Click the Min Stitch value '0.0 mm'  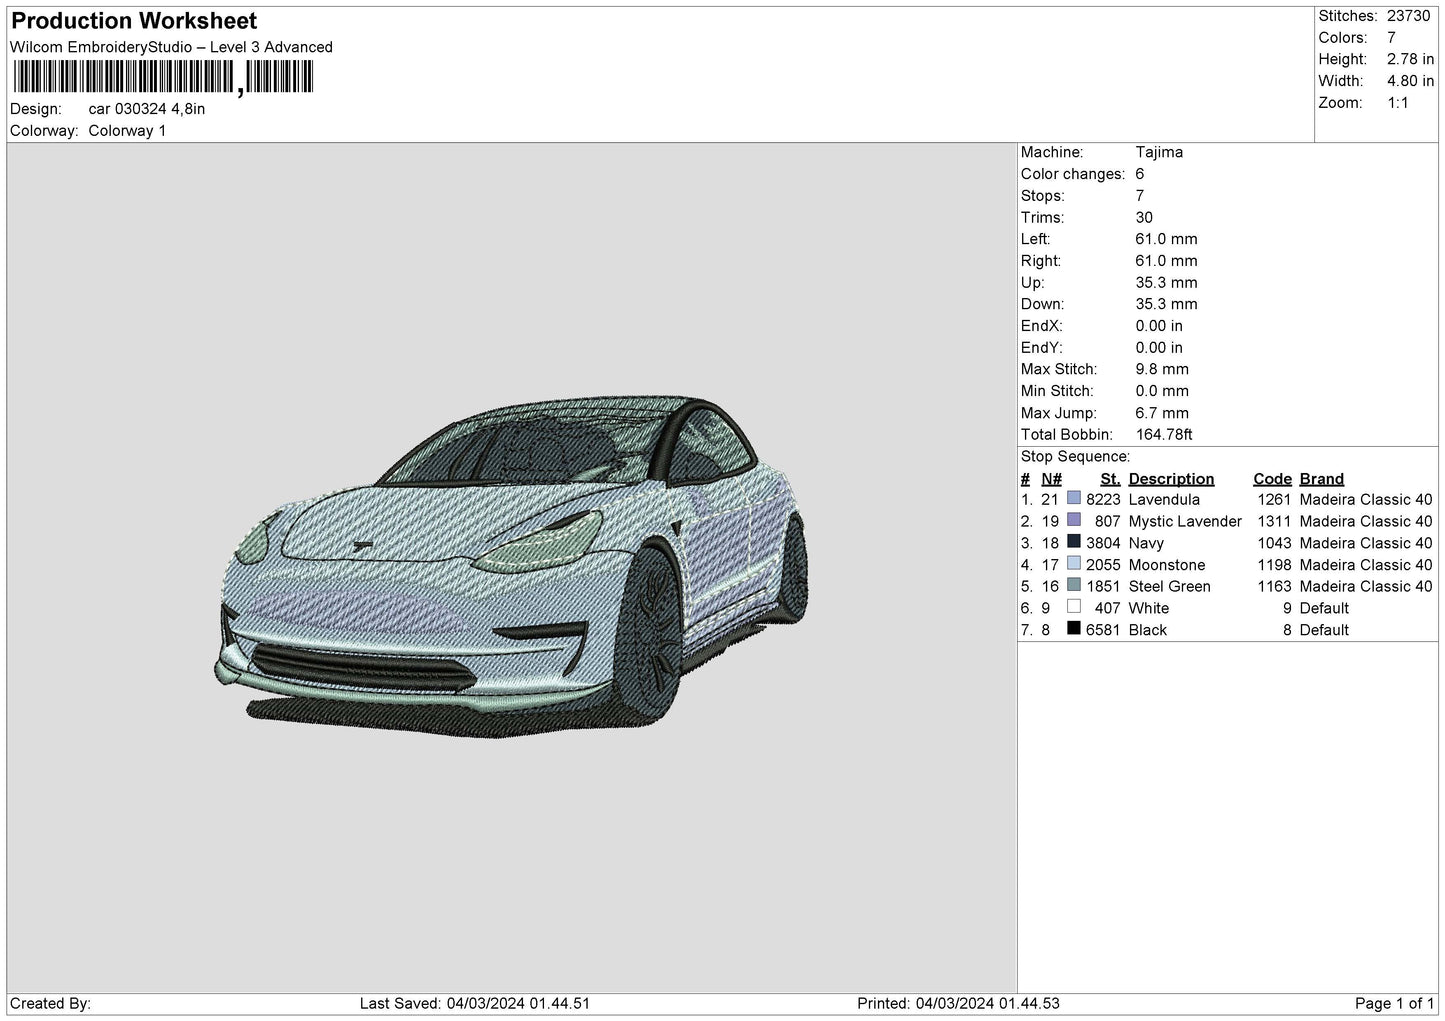pyautogui.click(x=1162, y=391)
